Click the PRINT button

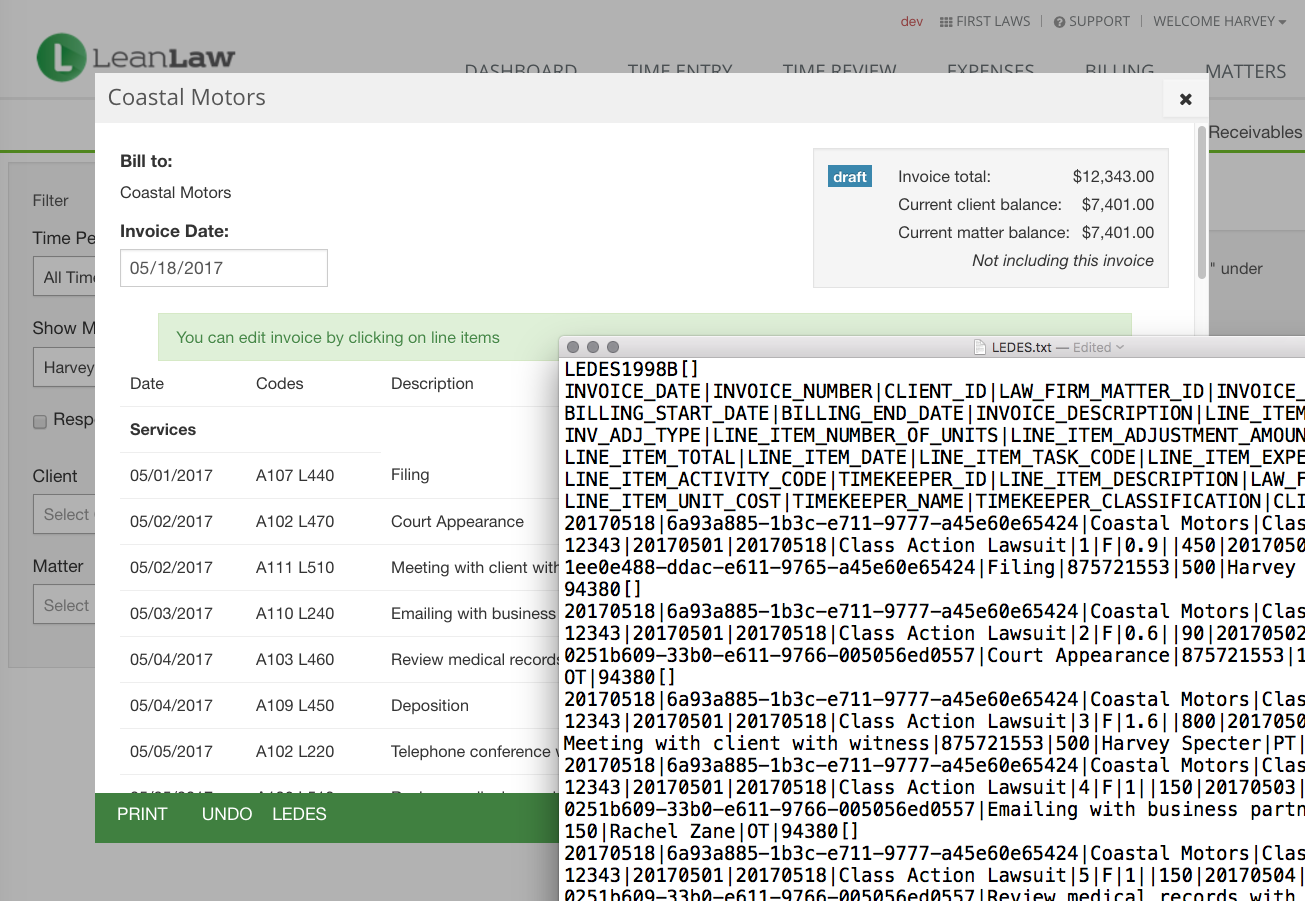click(142, 813)
